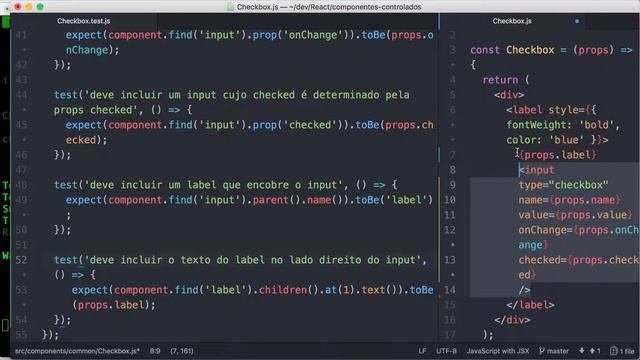
Task: Click the '<input' tag line
Action: click(536, 170)
